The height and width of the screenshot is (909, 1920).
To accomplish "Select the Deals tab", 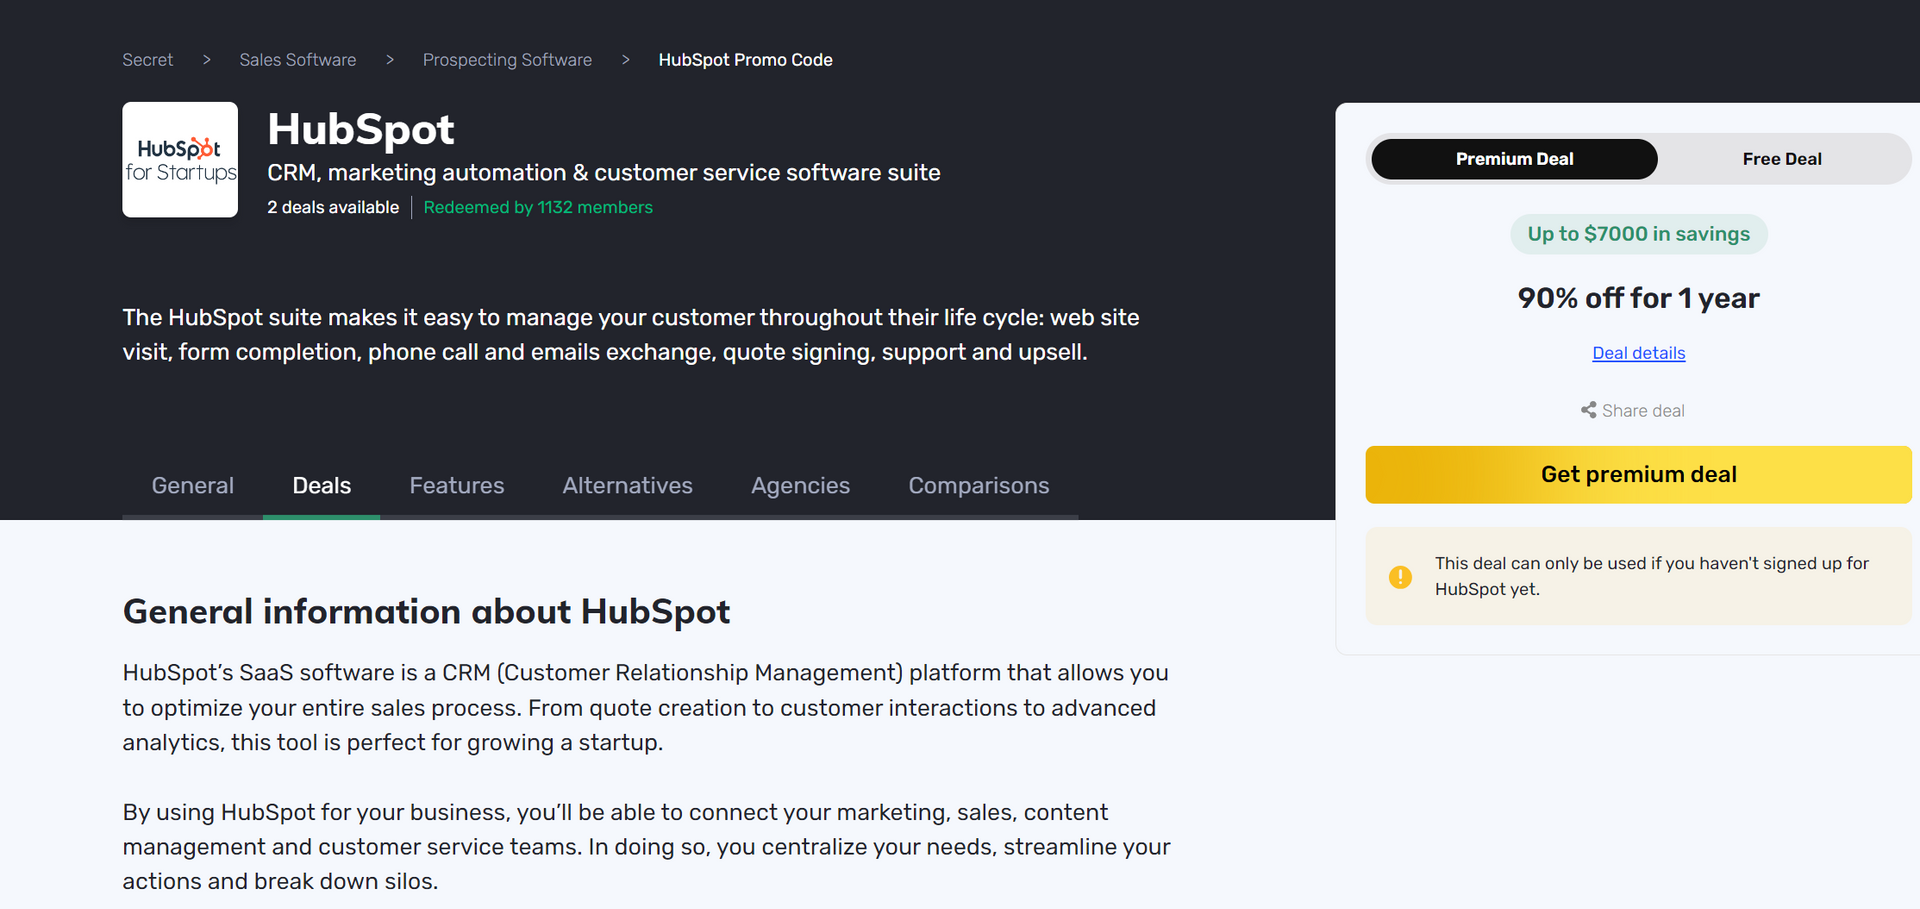I will [322, 486].
